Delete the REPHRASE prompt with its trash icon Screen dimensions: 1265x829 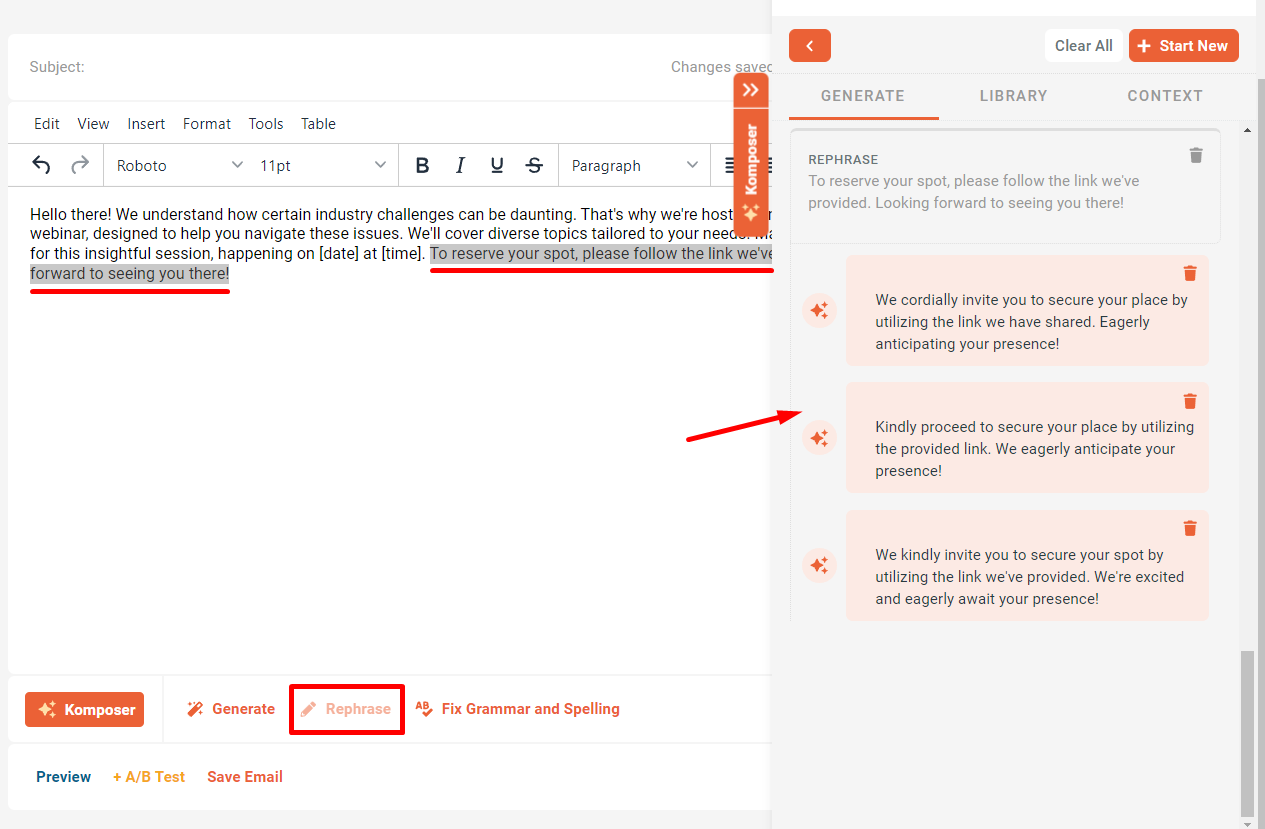click(x=1196, y=155)
